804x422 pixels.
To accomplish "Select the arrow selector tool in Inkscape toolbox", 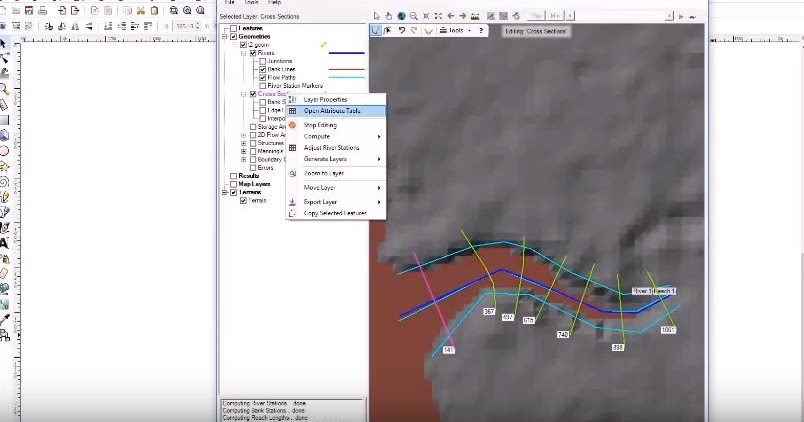I will (x=4, y=44).
